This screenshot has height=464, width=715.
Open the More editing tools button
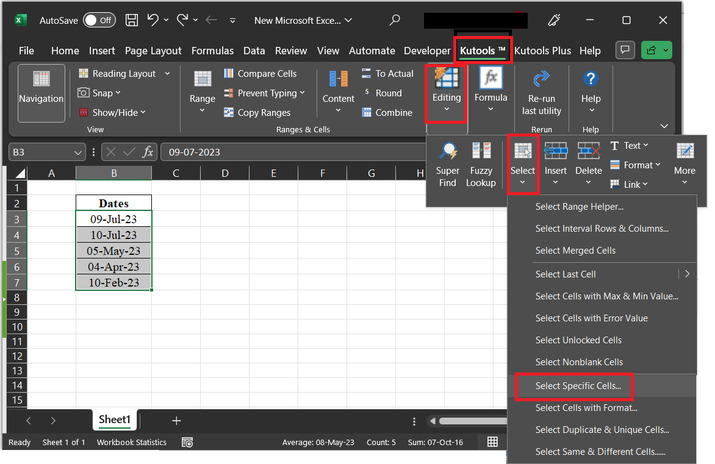pos(684,164)
